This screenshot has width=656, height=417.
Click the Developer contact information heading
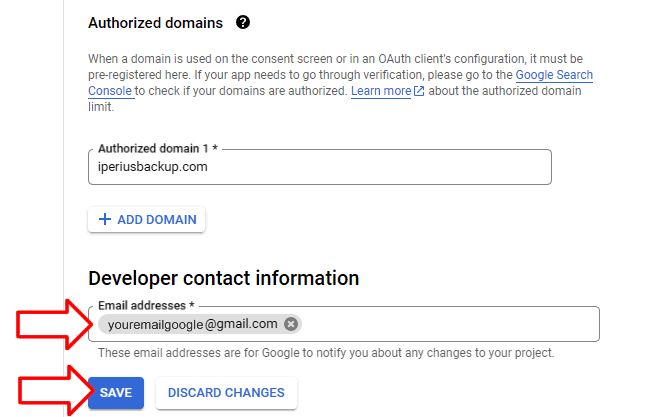[x=223, y=278]
